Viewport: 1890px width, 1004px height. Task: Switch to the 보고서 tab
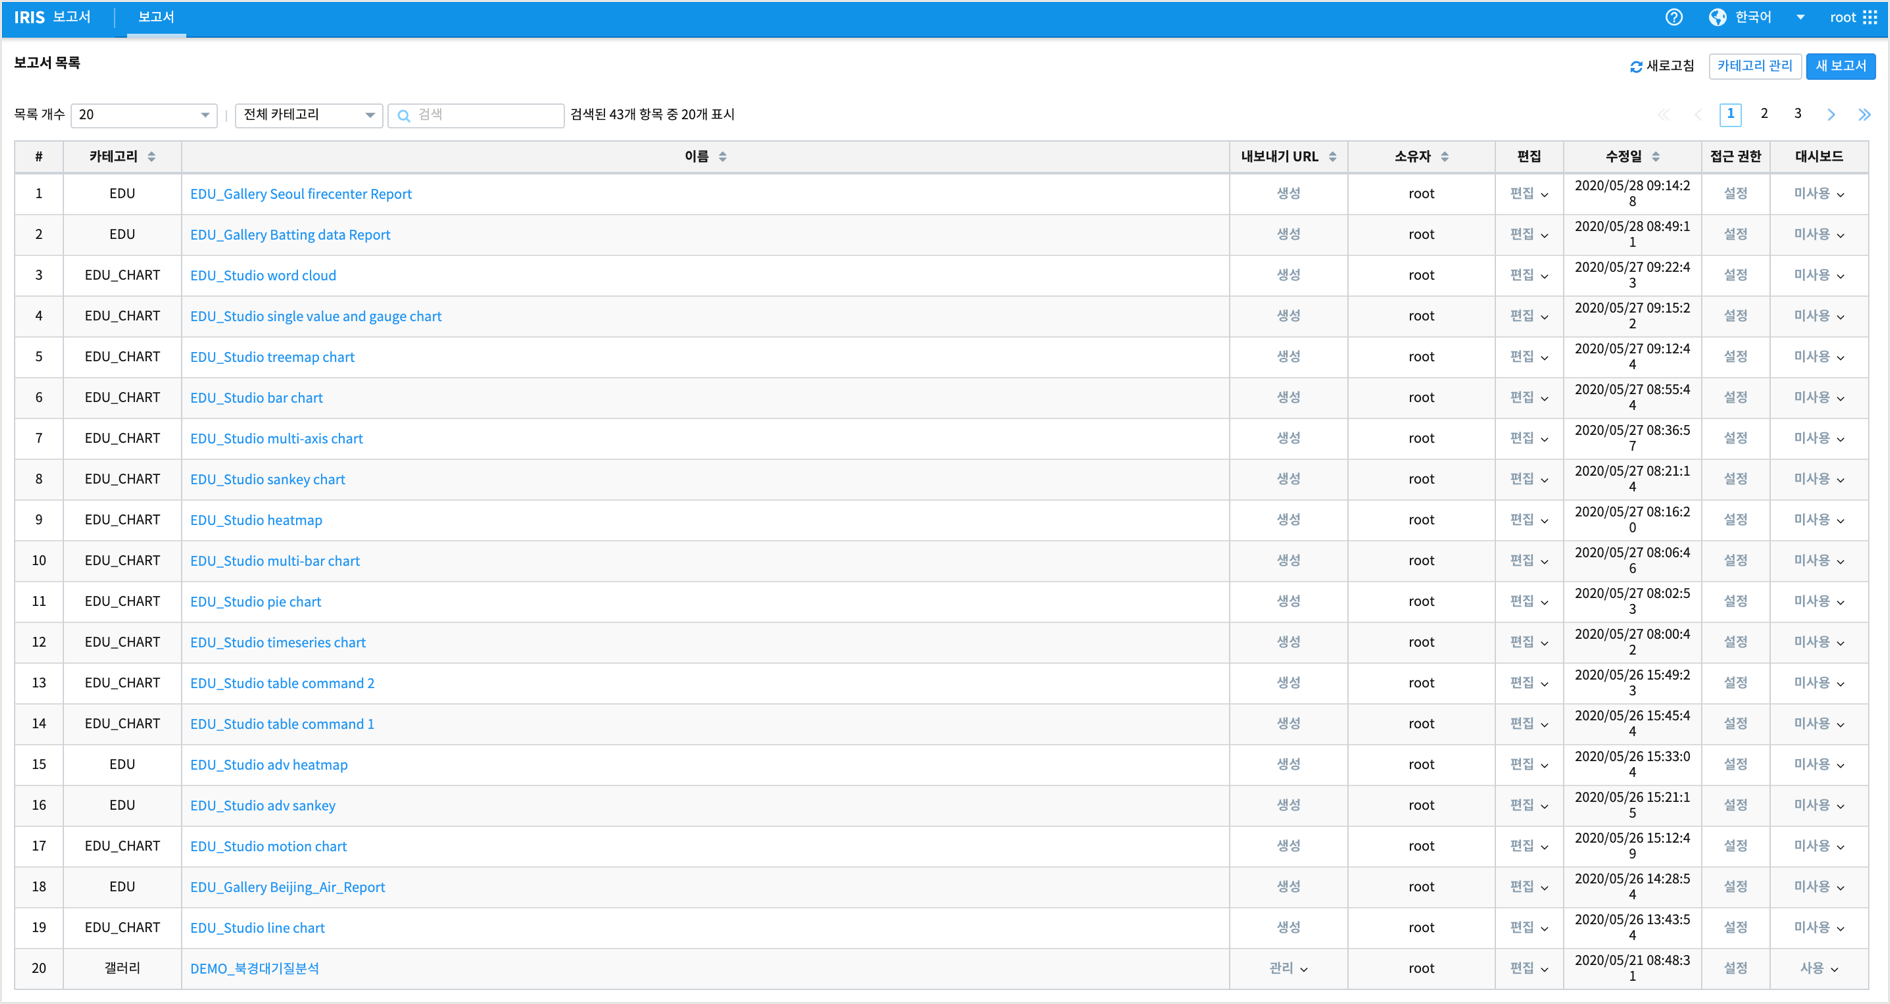156,17
